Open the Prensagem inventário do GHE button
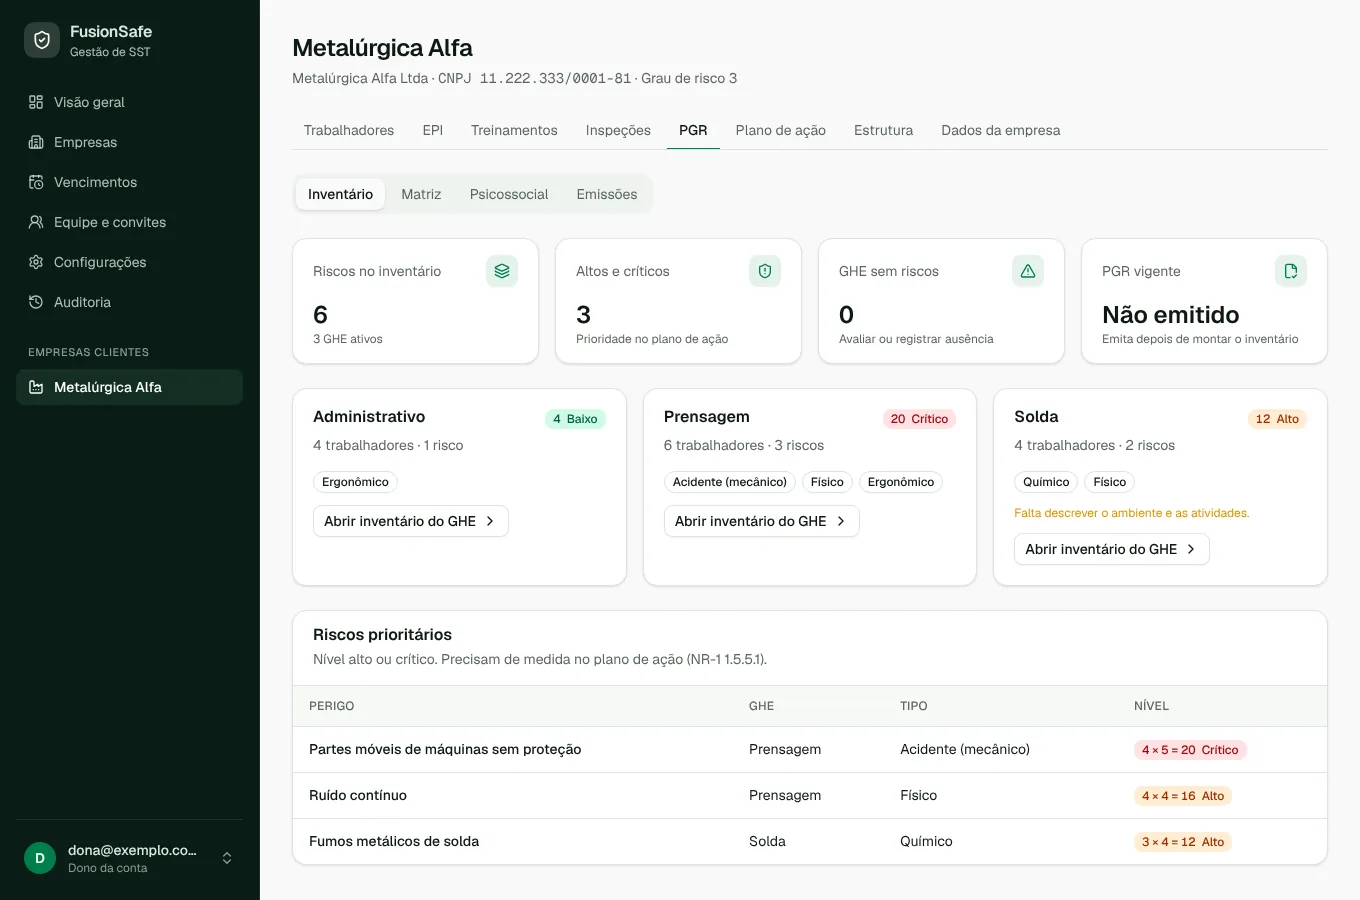Image resolution: width=1360 pixels, height=900 pixels. tap(761, 521)
